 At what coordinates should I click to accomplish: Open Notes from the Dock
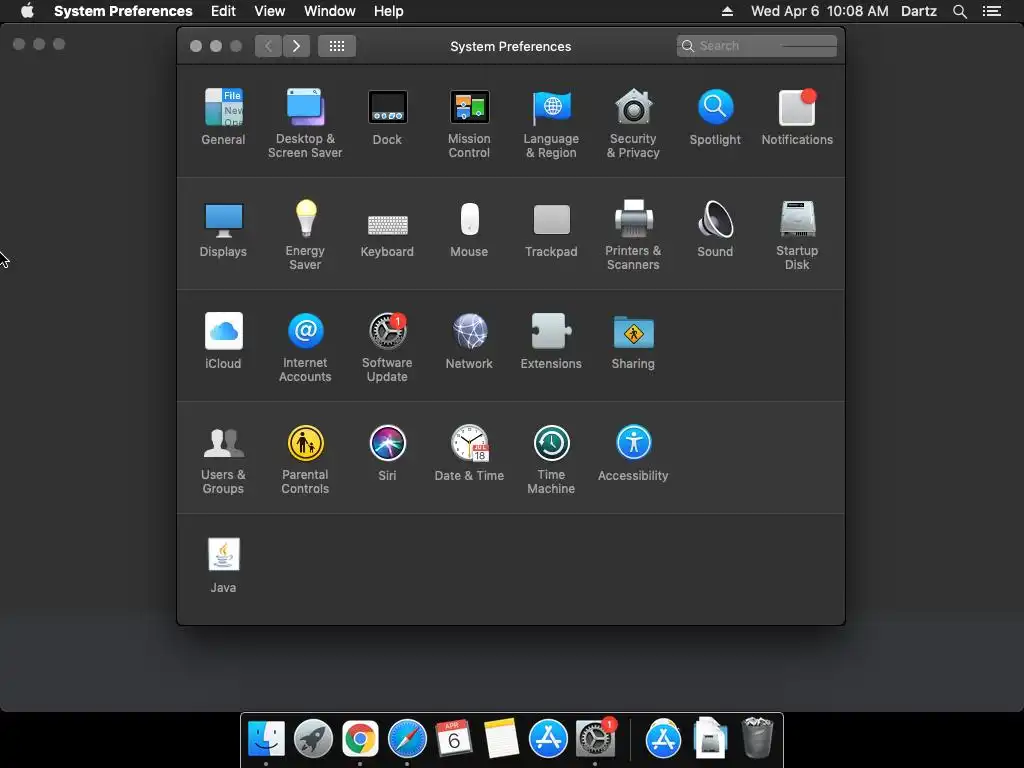tap(501, 738)
